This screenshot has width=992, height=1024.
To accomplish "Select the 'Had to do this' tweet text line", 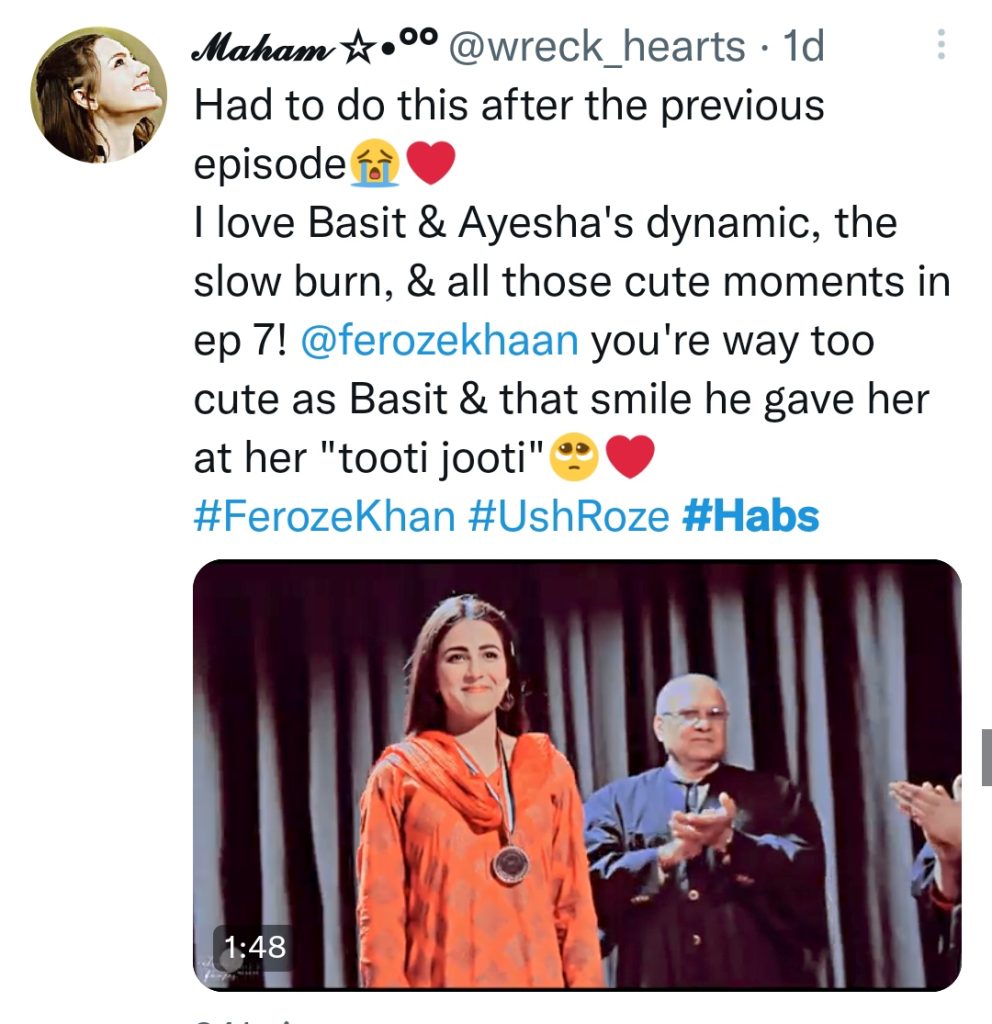I will [x=509, y=105].
